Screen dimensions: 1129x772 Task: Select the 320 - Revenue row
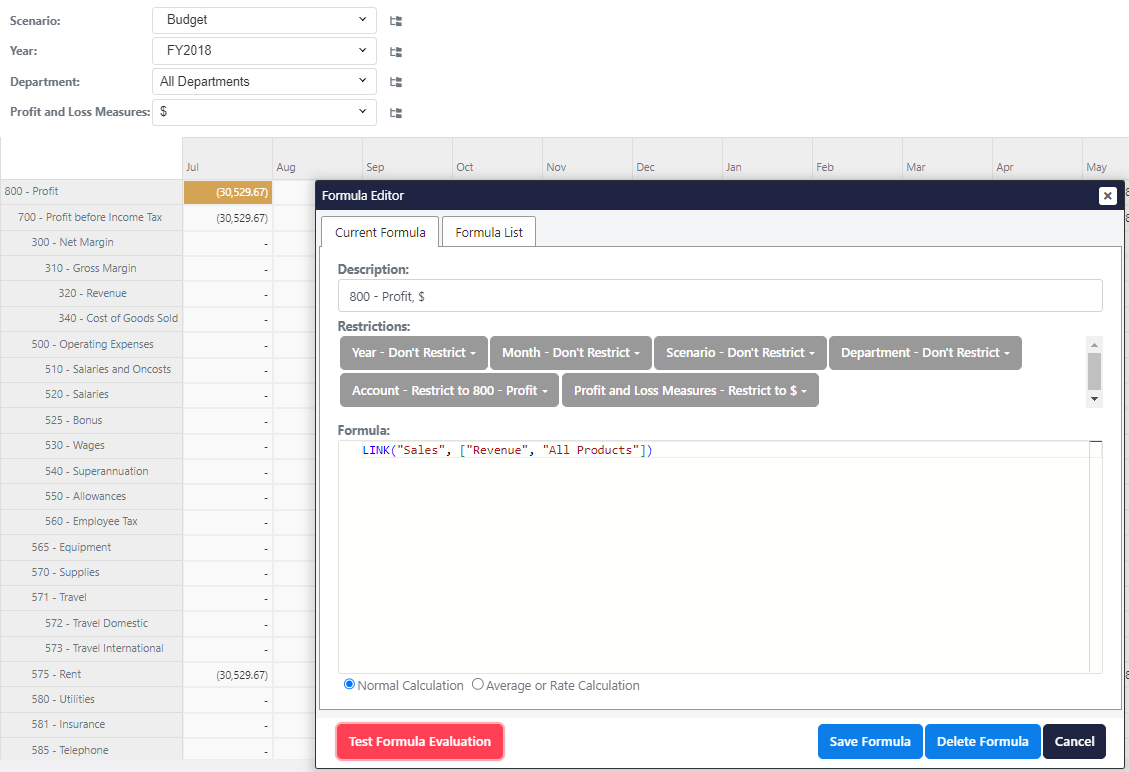pyautogui.click(x=92, y=294)
